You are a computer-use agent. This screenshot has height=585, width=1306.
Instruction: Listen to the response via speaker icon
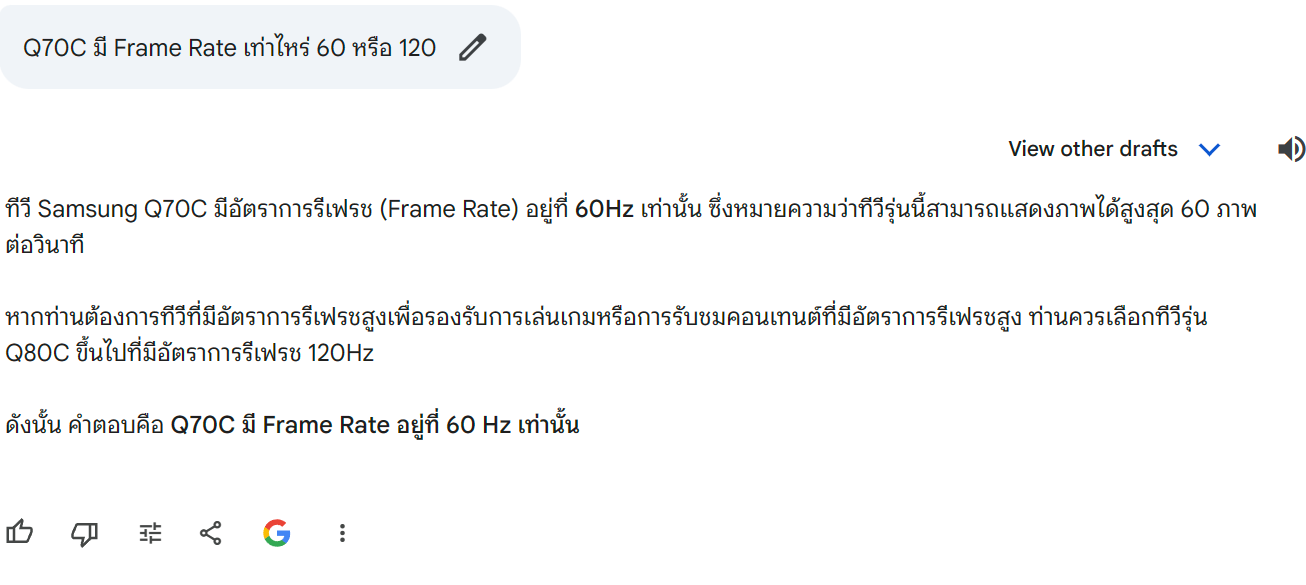pos(1291,149)
